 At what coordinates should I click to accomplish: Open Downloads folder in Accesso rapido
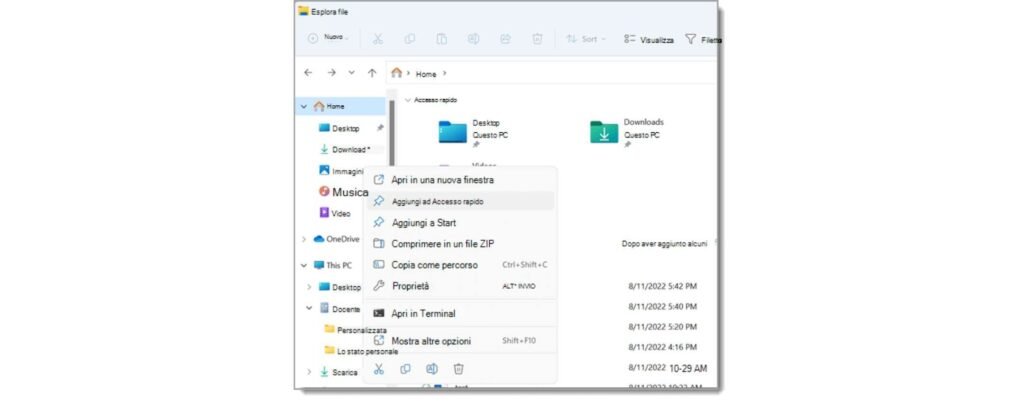[x=627, y=133]
